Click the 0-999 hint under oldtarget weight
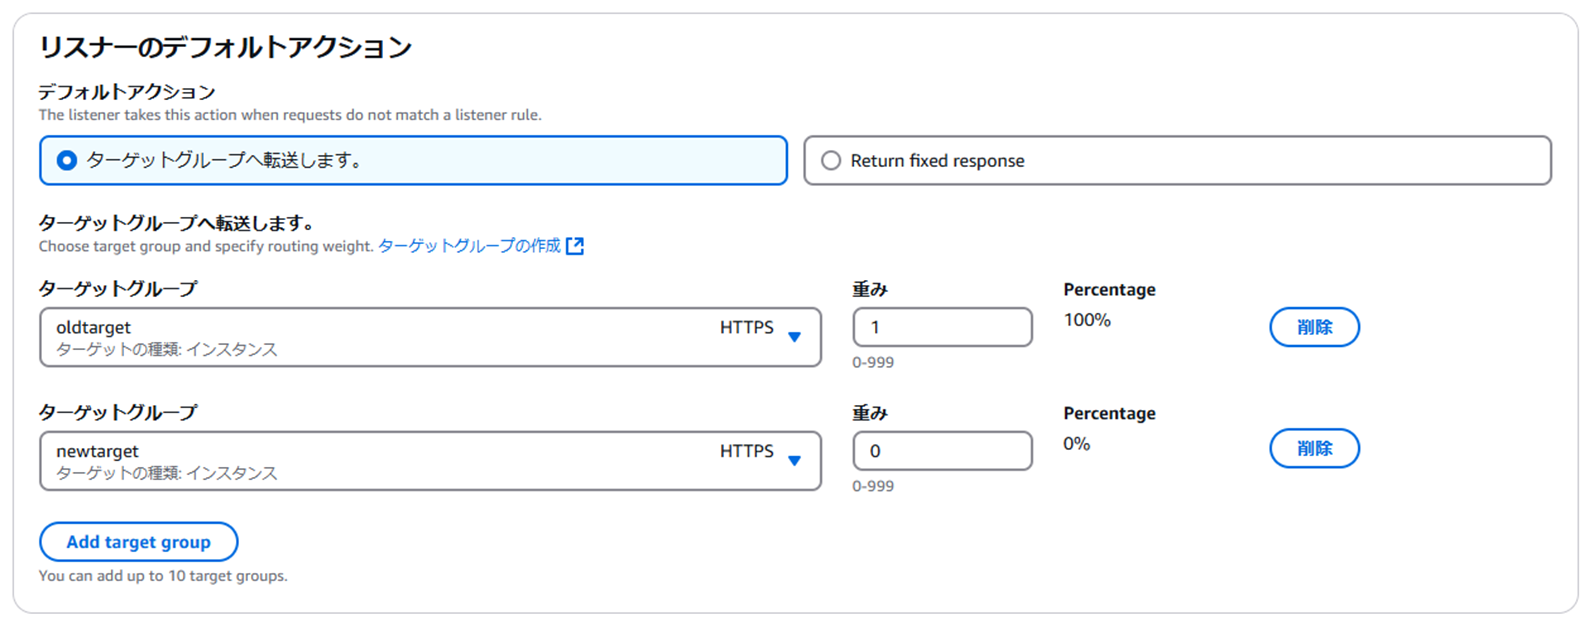 [x=873, y=362]
